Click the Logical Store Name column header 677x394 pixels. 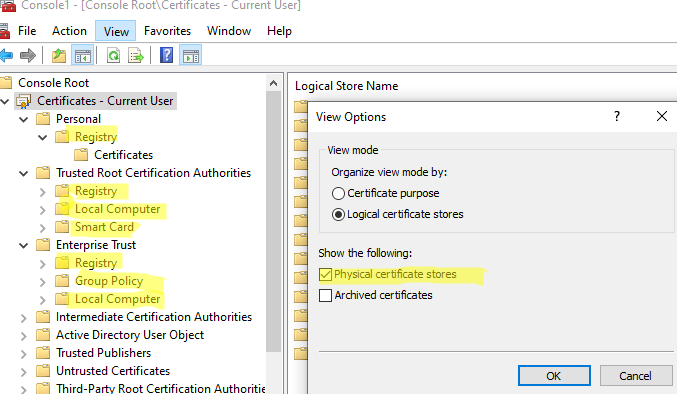tap(347, 86)
